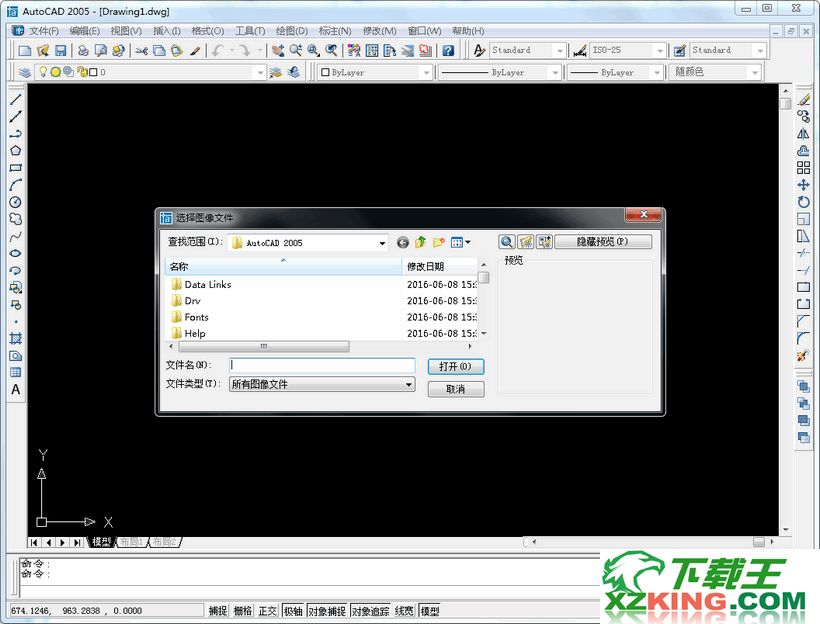
Task: Click Create New Folder icon in dialog
Action: tap(438, 242)
